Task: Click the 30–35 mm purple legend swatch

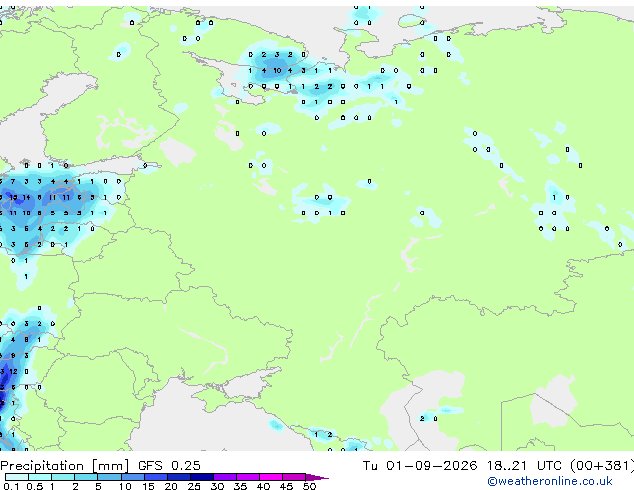Action: tap(225, 477)
